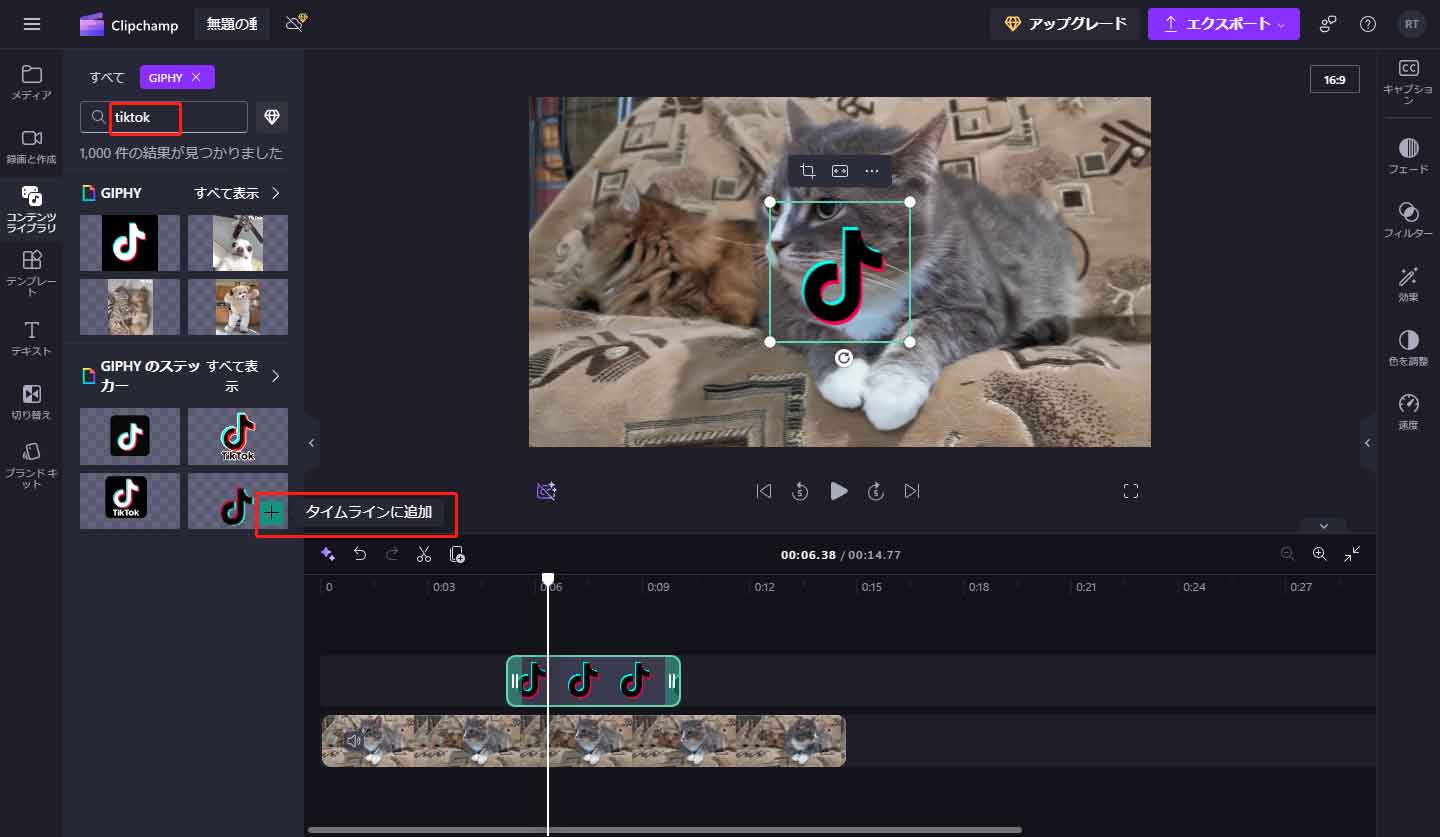Click the アップグレード upgrade button

click(x=1066, y=24)
